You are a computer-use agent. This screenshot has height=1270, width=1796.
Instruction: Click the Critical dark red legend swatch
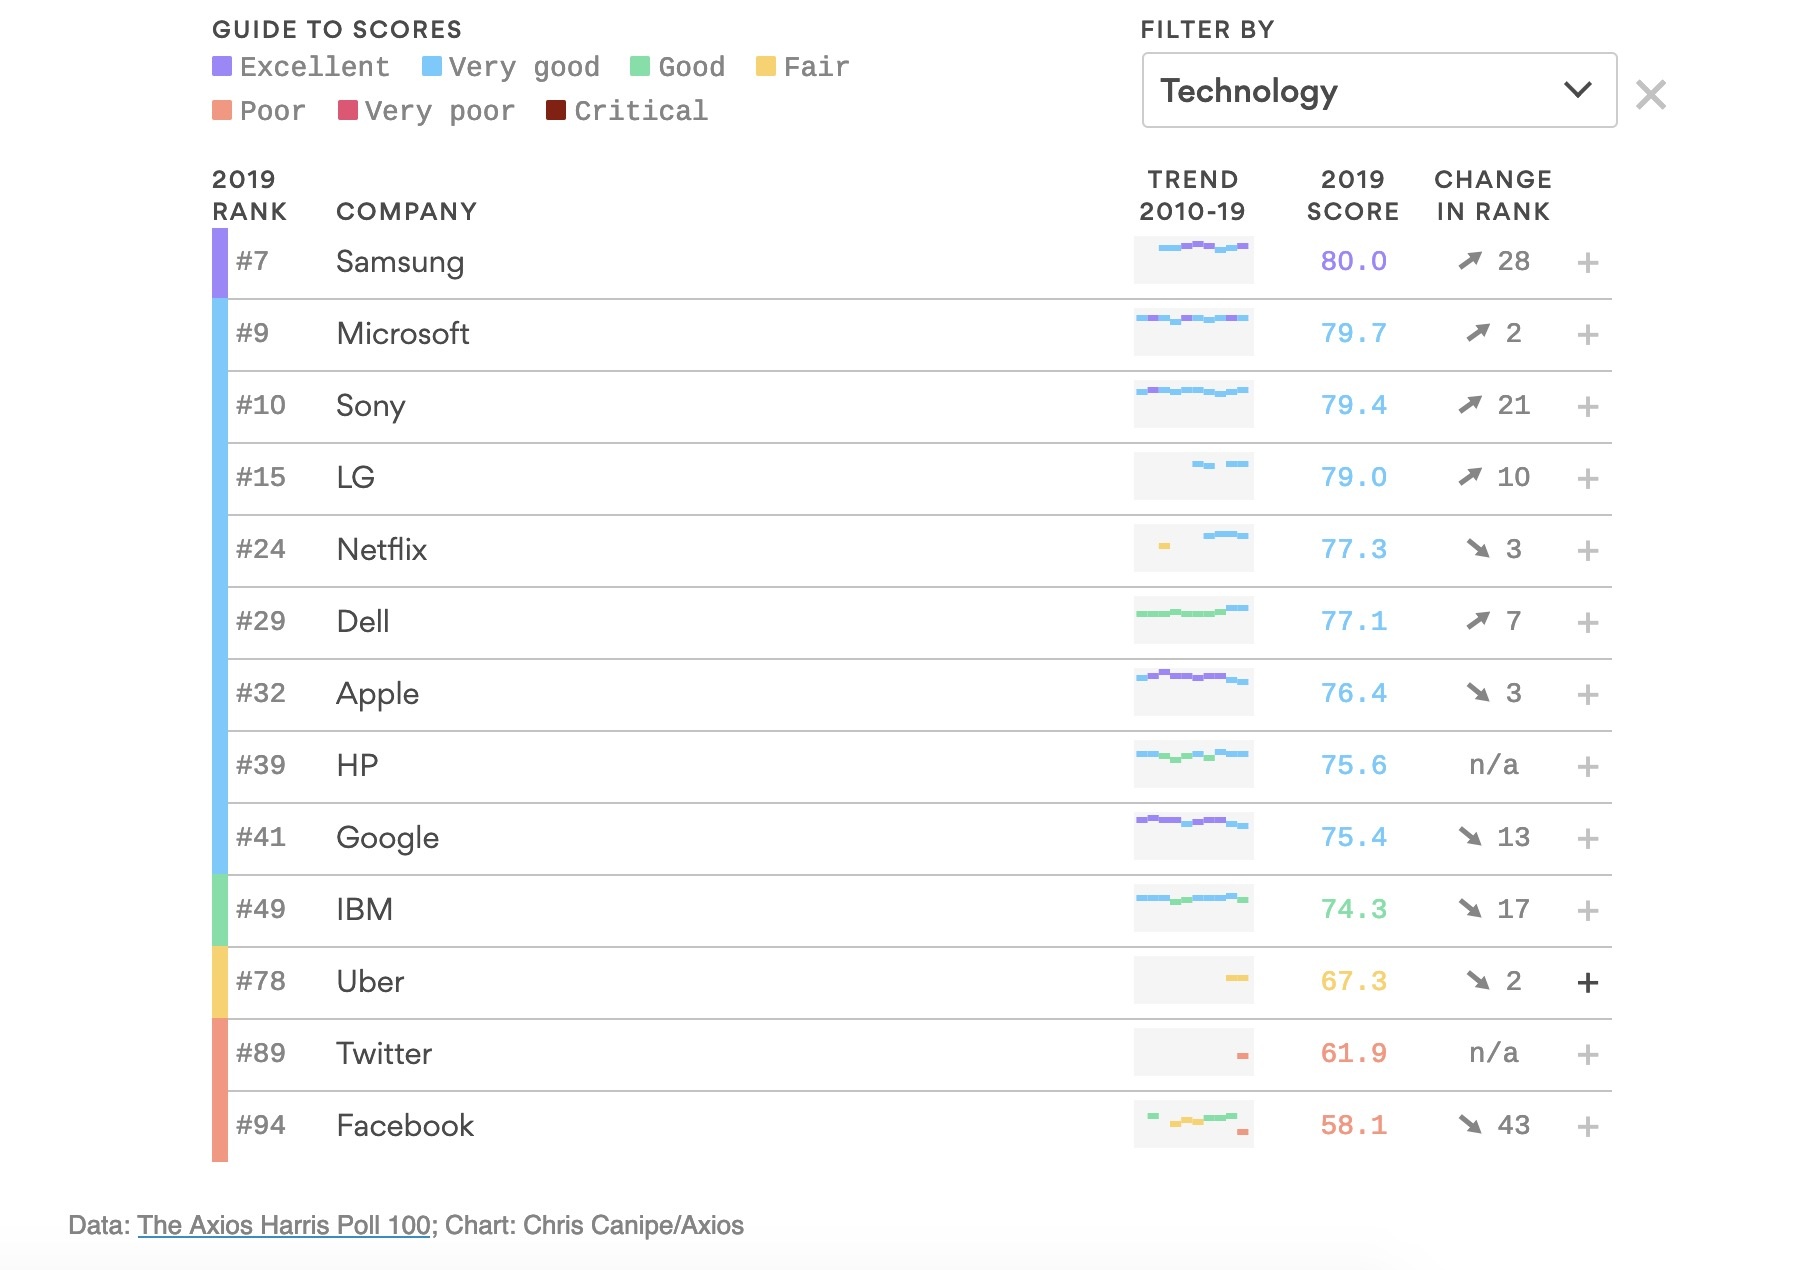click(x=556, y=110)
